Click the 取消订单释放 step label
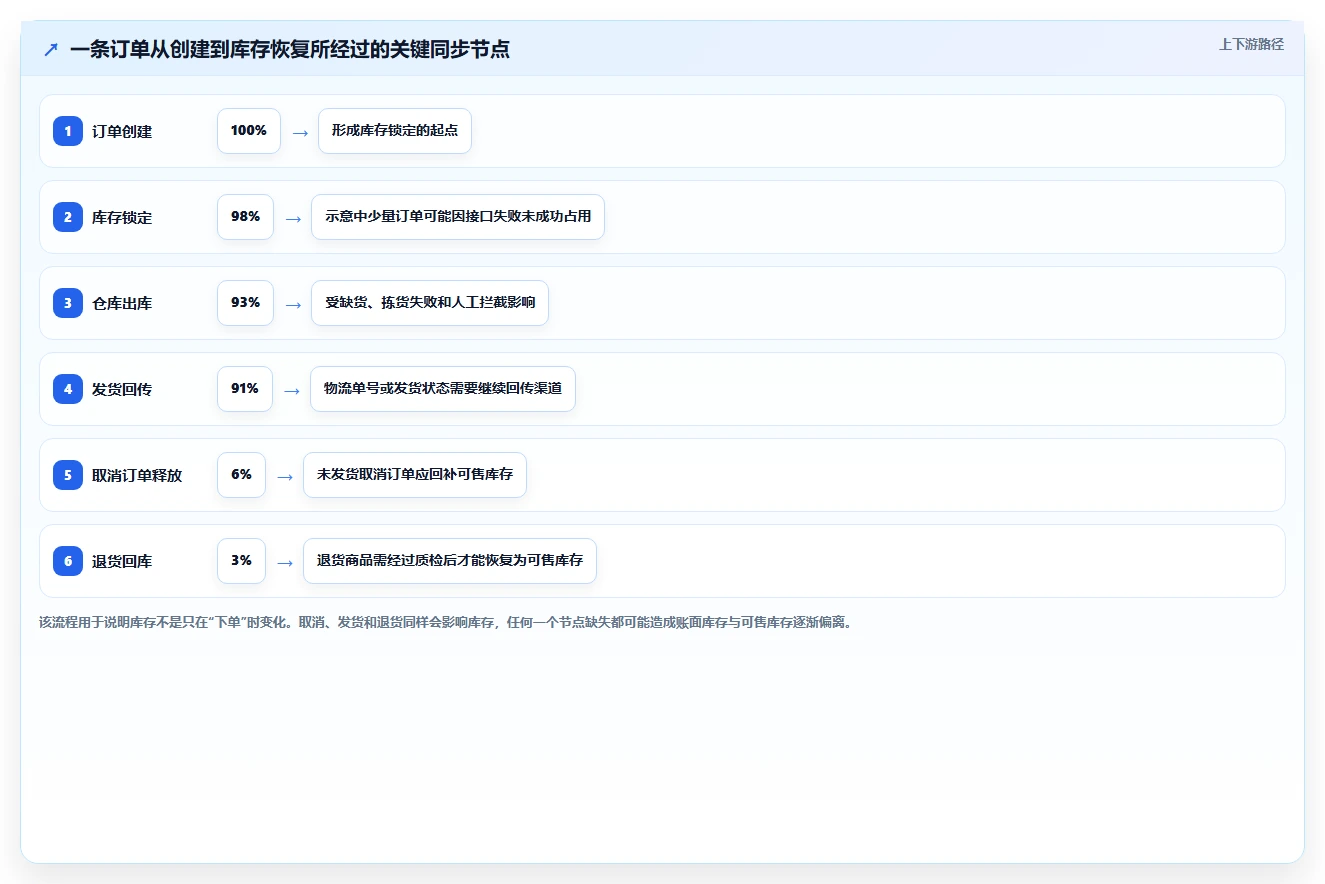The width and height of the screenshot is (1325, 884). [x=137, y=475]
